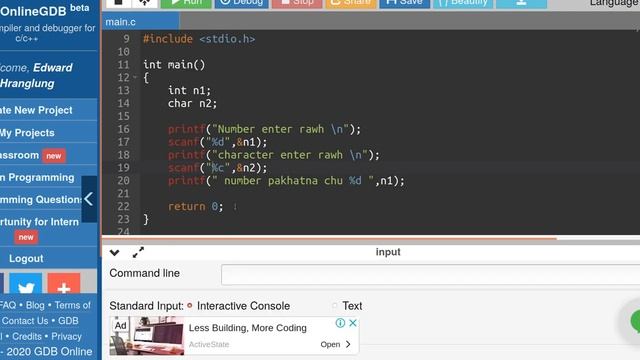This screenshot has height=360, width=640.
Task: Collapse the input panel with the down chevron
Action: (114, 253)
